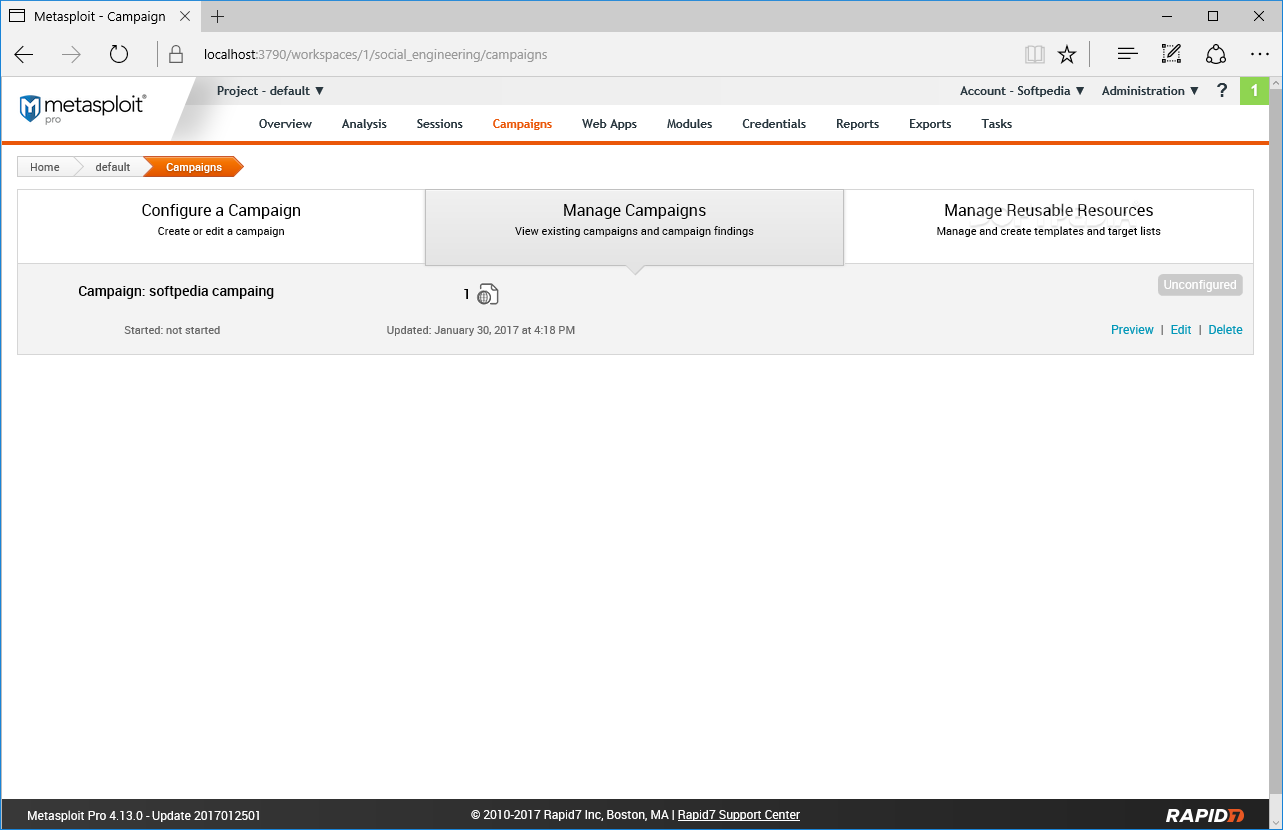Open the browser More actions ellipsis
Image resolution: width=1283 pixels, height=830 pixels.
tap(1259, 54)
